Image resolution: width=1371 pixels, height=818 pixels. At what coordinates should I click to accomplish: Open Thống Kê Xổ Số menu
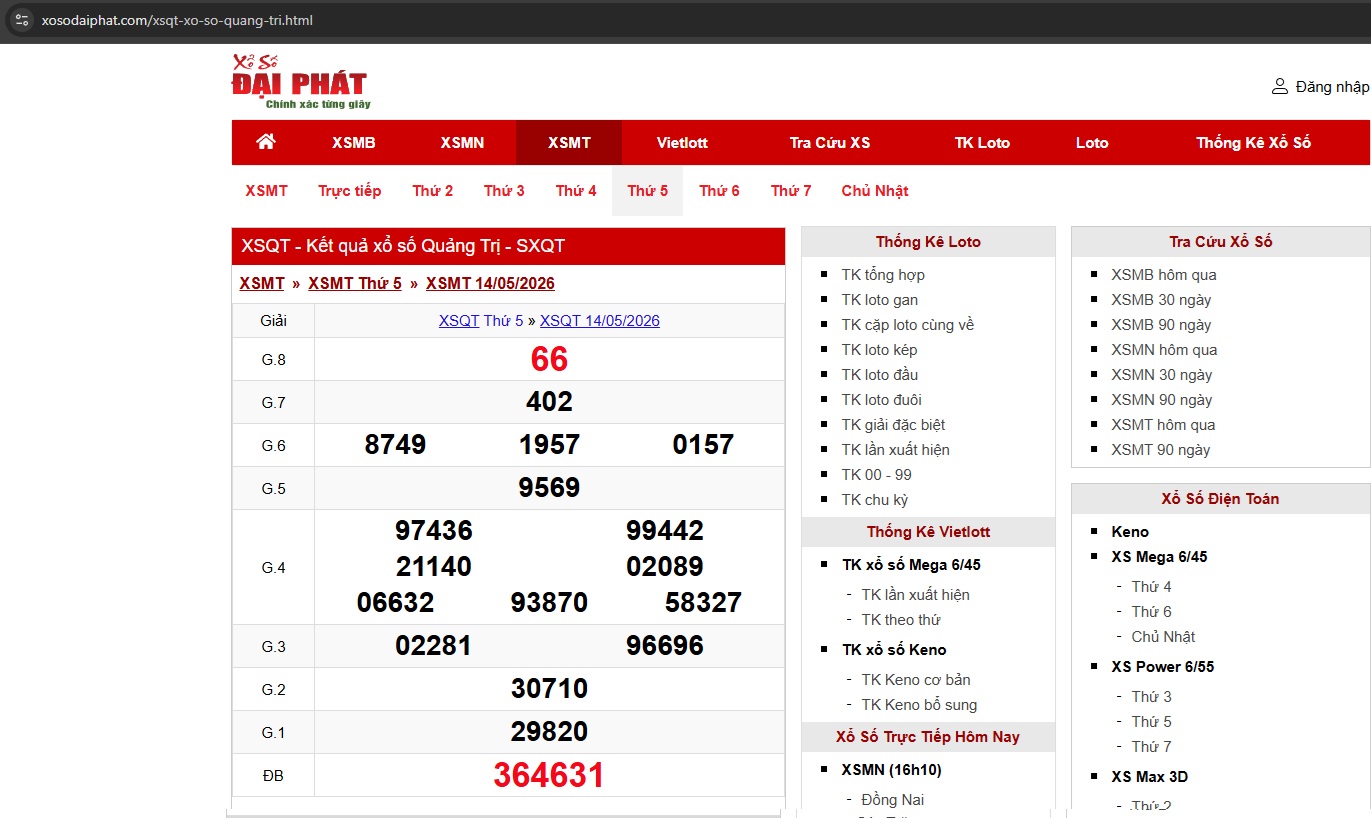(1253, 143)
